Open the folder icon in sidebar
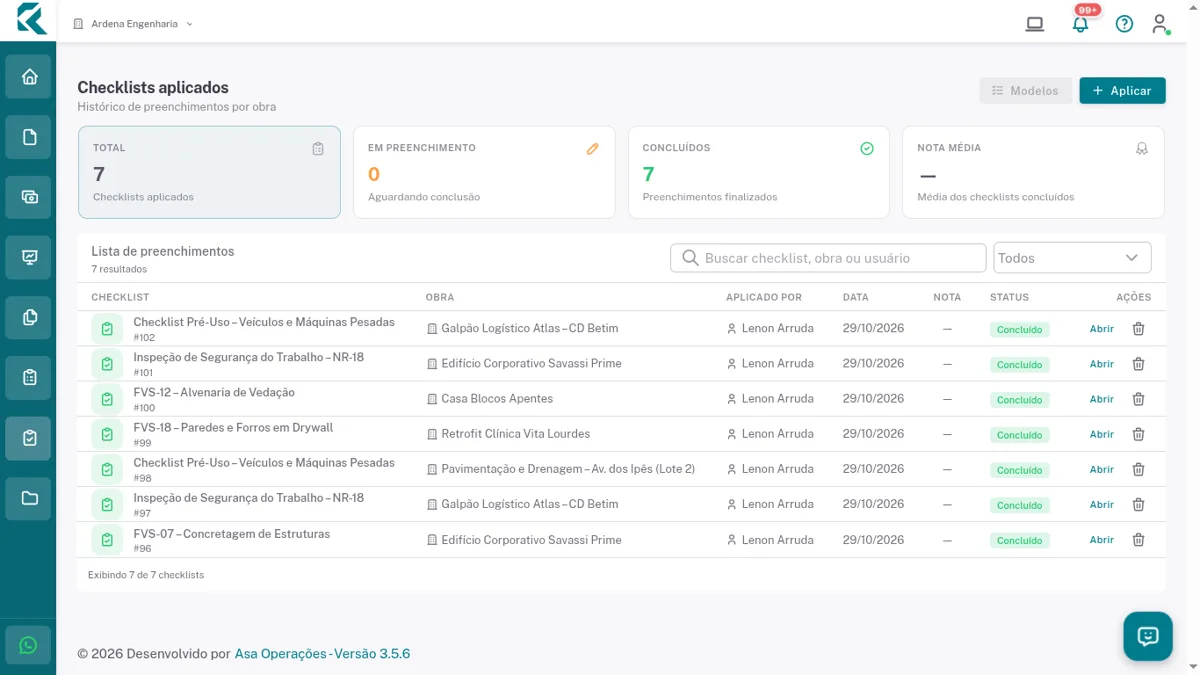 point(29,498)
